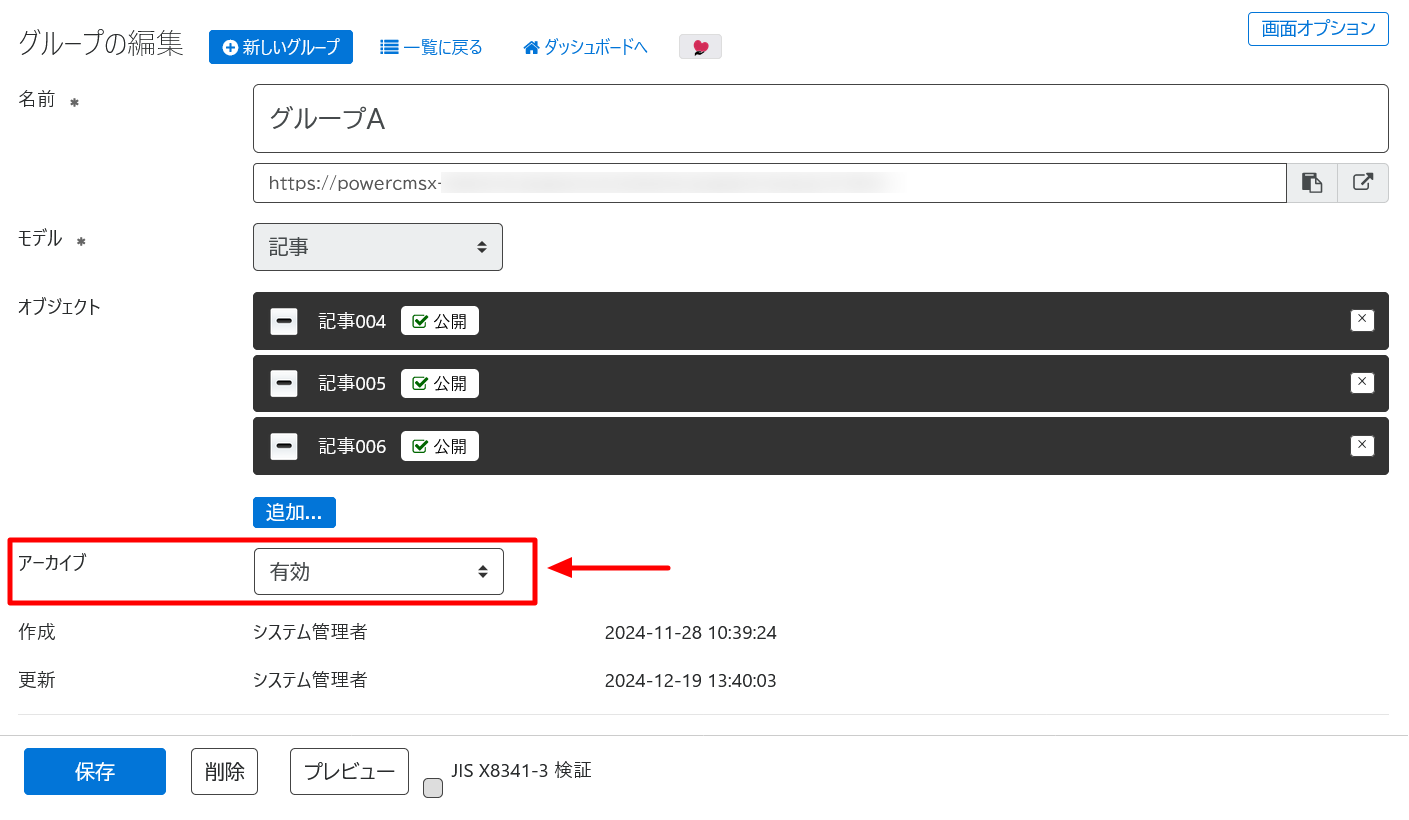Viewport: 1409px width, 820px height.
Task: Click the copy URL clipboard icon
Action: (1311, 183)
